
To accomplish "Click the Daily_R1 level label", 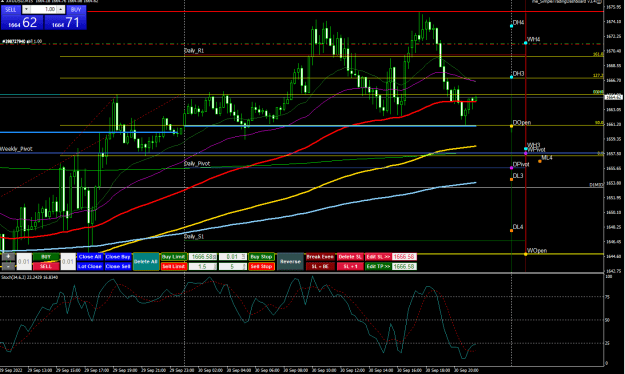I will (x=194, y=51).
